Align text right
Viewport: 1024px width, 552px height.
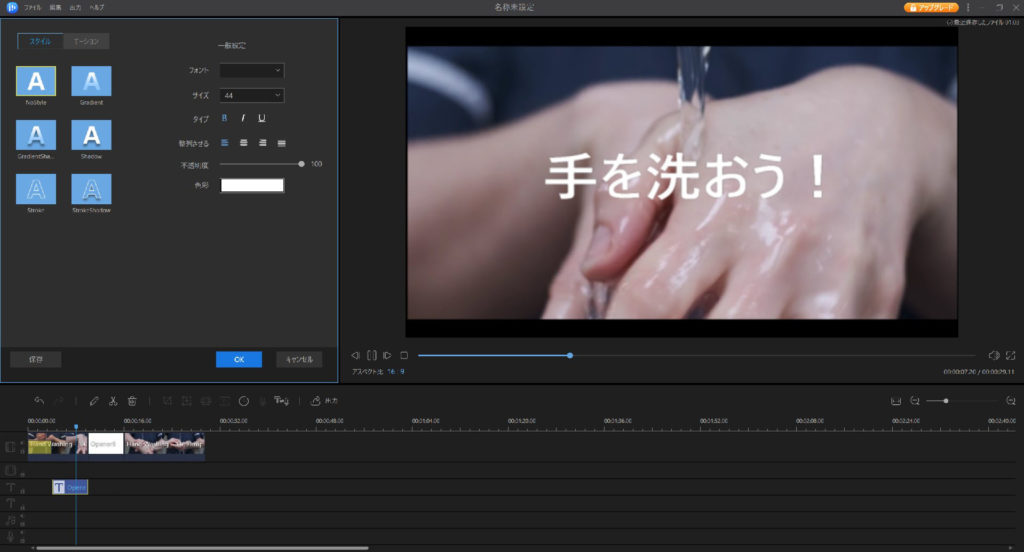tap(263, 142)
